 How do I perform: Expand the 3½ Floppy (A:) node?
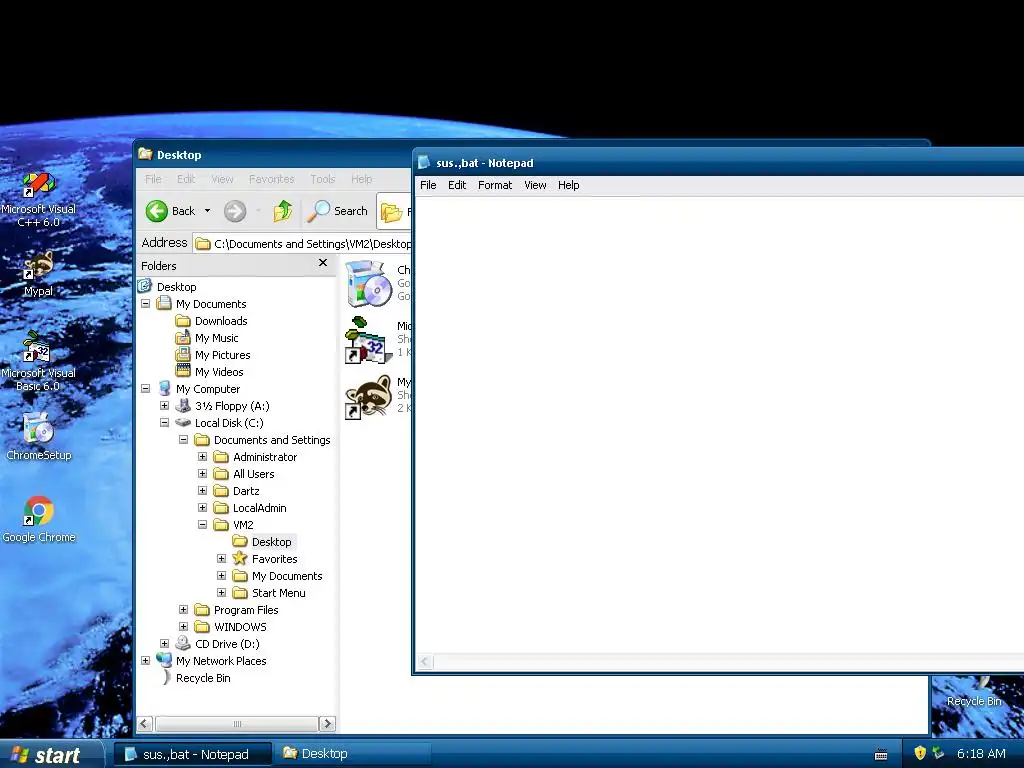165,406
